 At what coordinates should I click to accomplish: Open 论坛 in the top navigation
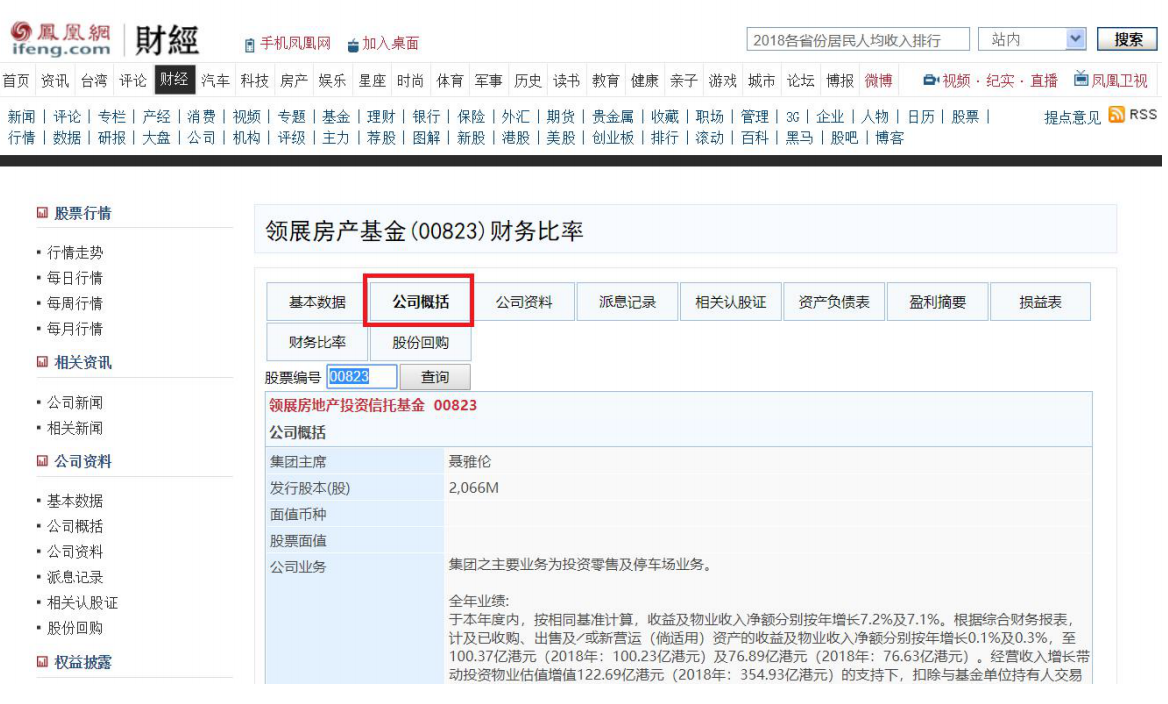pyautogui.click(x=801, y=80)
